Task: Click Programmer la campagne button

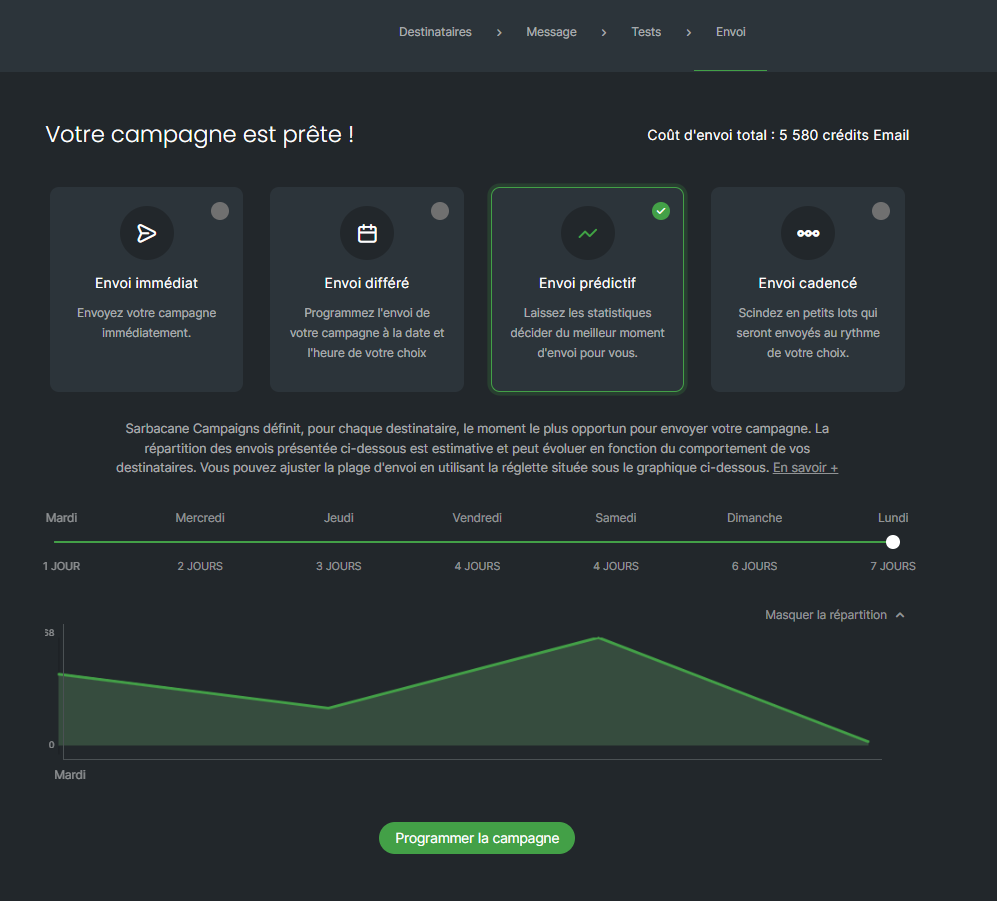Action: click(x=477, y=838)
